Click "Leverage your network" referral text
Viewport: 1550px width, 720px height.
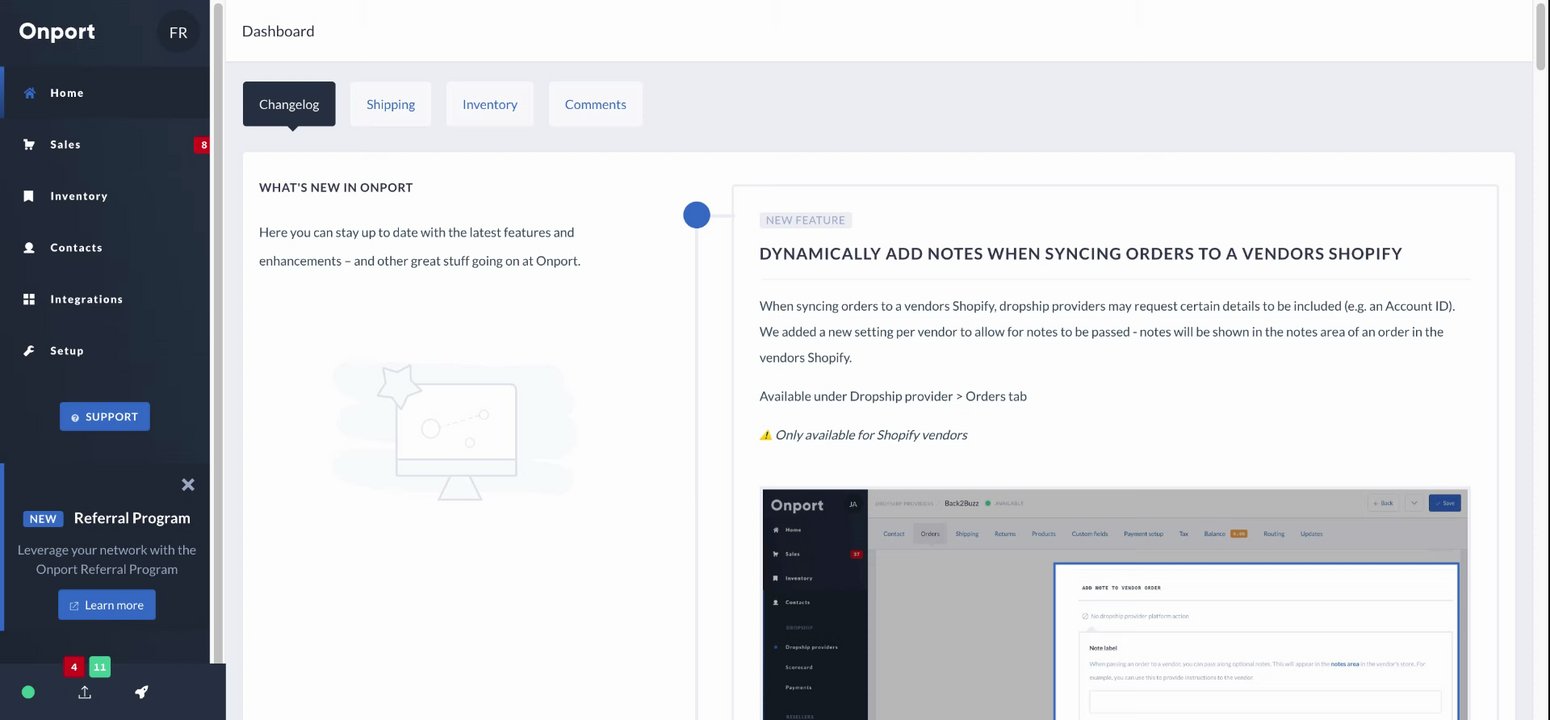point(107,559)
